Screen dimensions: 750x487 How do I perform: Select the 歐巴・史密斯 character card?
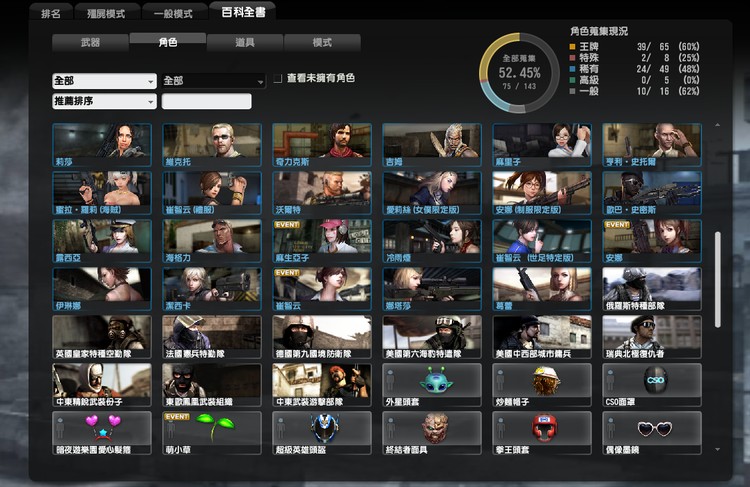click(652, 193)
